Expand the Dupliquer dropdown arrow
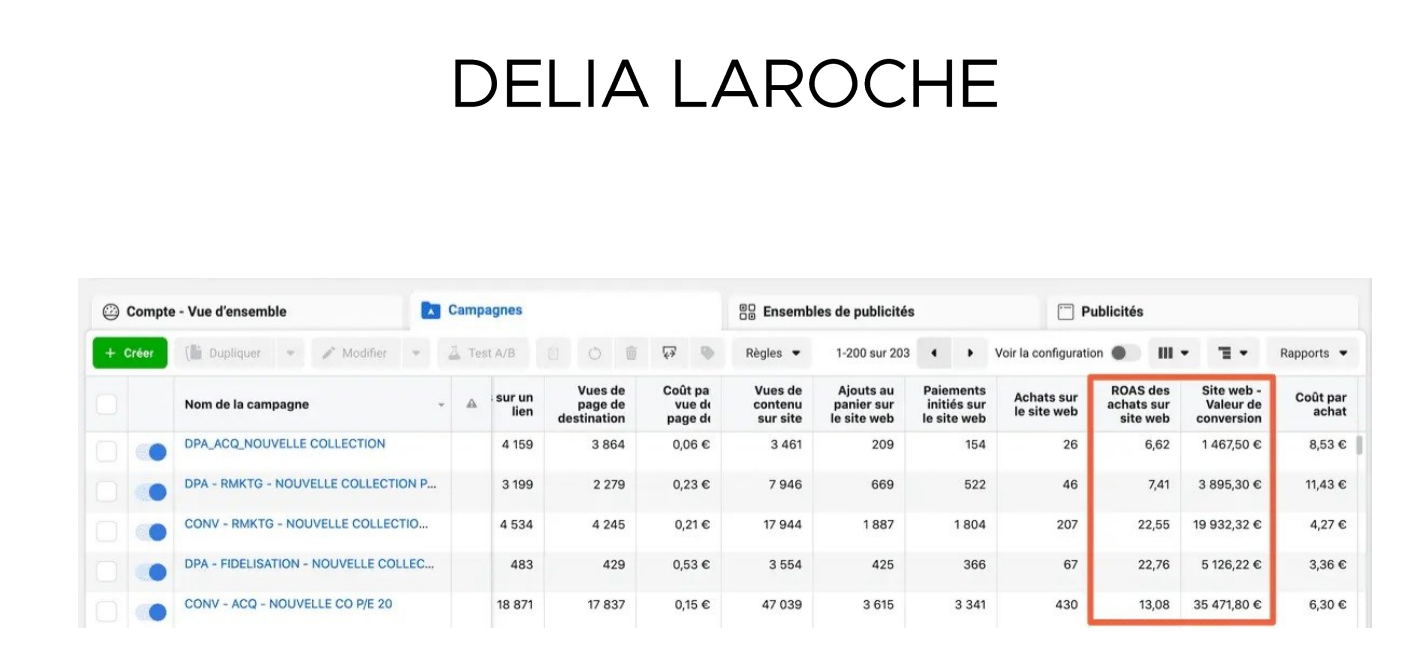 click(x=290, y=353)
